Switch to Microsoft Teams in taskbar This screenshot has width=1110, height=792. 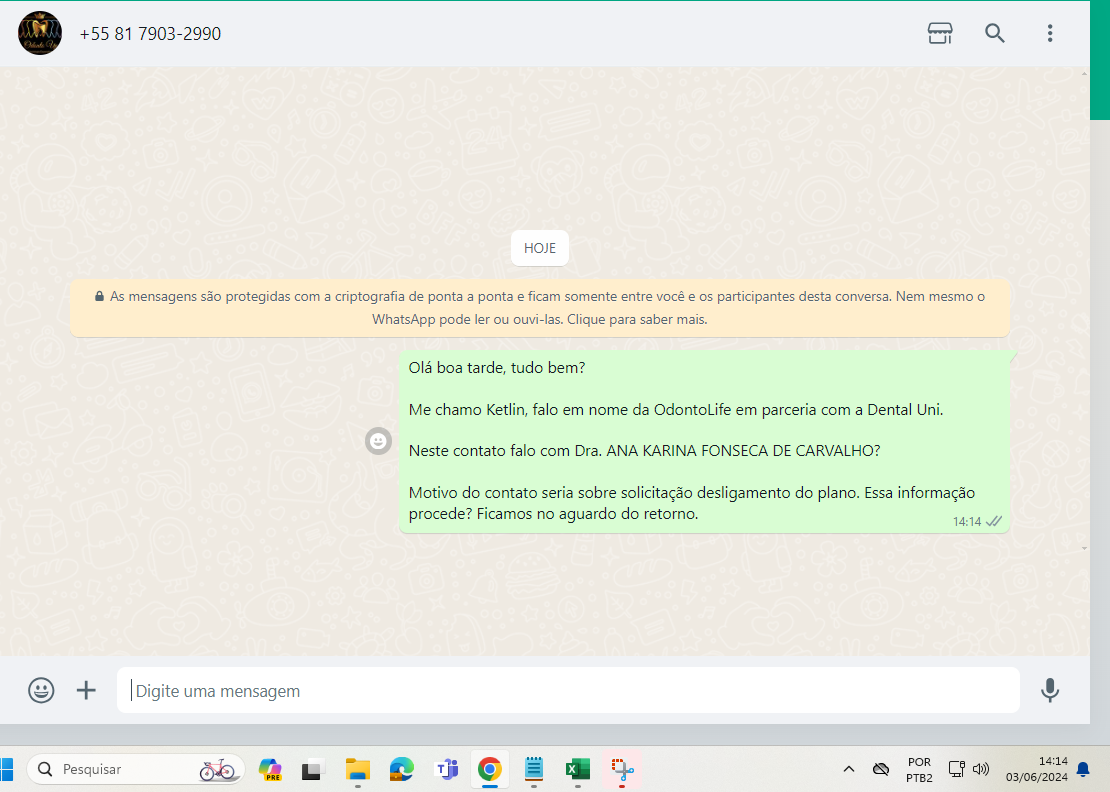point(446,769)
